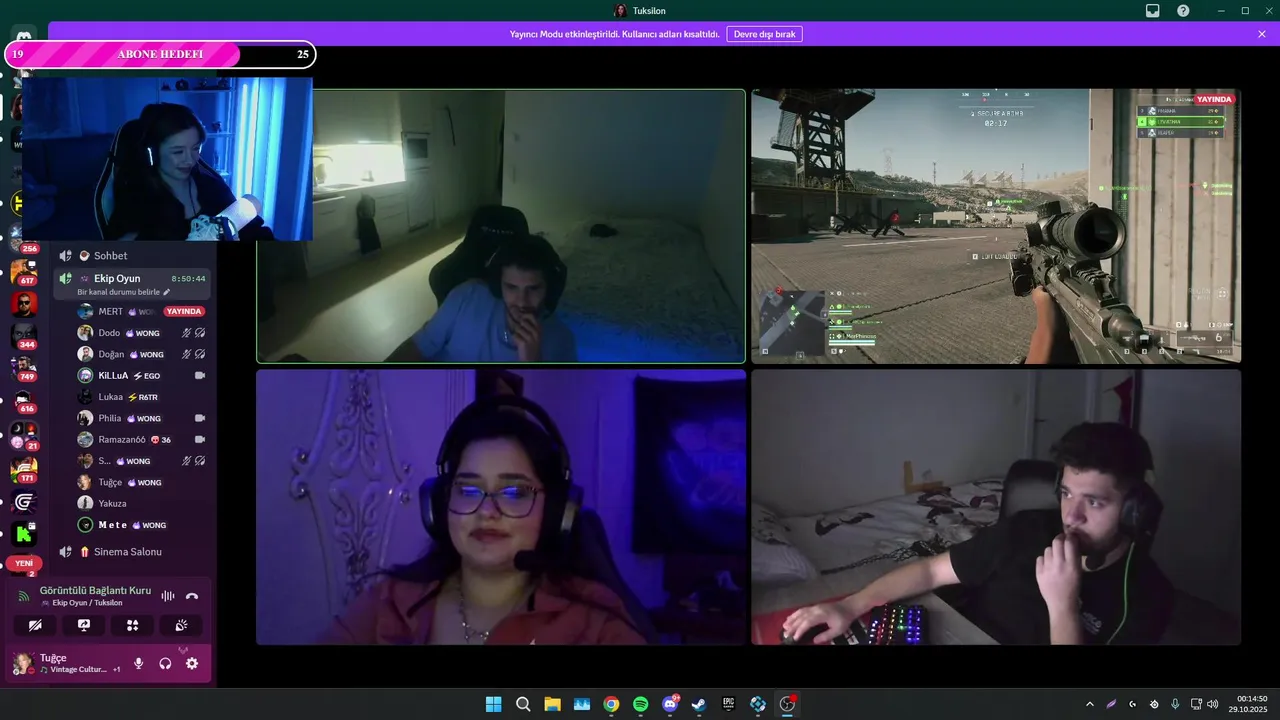Show hidden system tray icons
The width and height of the screenshot is (1280, 720).
click(x=1090, y=704)
